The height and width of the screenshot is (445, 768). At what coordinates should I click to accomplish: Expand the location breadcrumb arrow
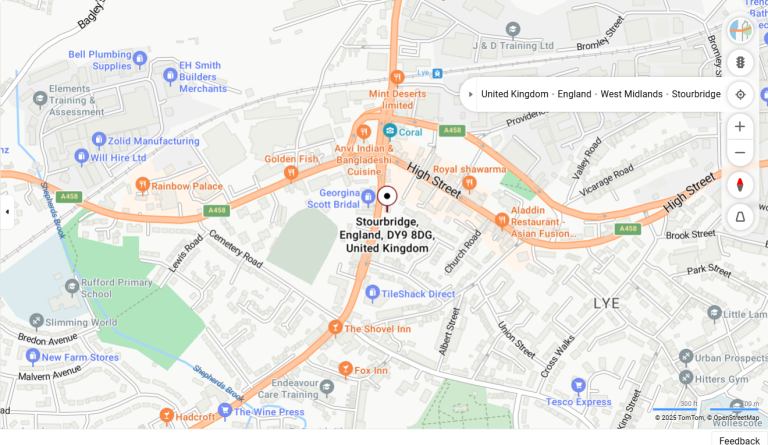(471, 94)
